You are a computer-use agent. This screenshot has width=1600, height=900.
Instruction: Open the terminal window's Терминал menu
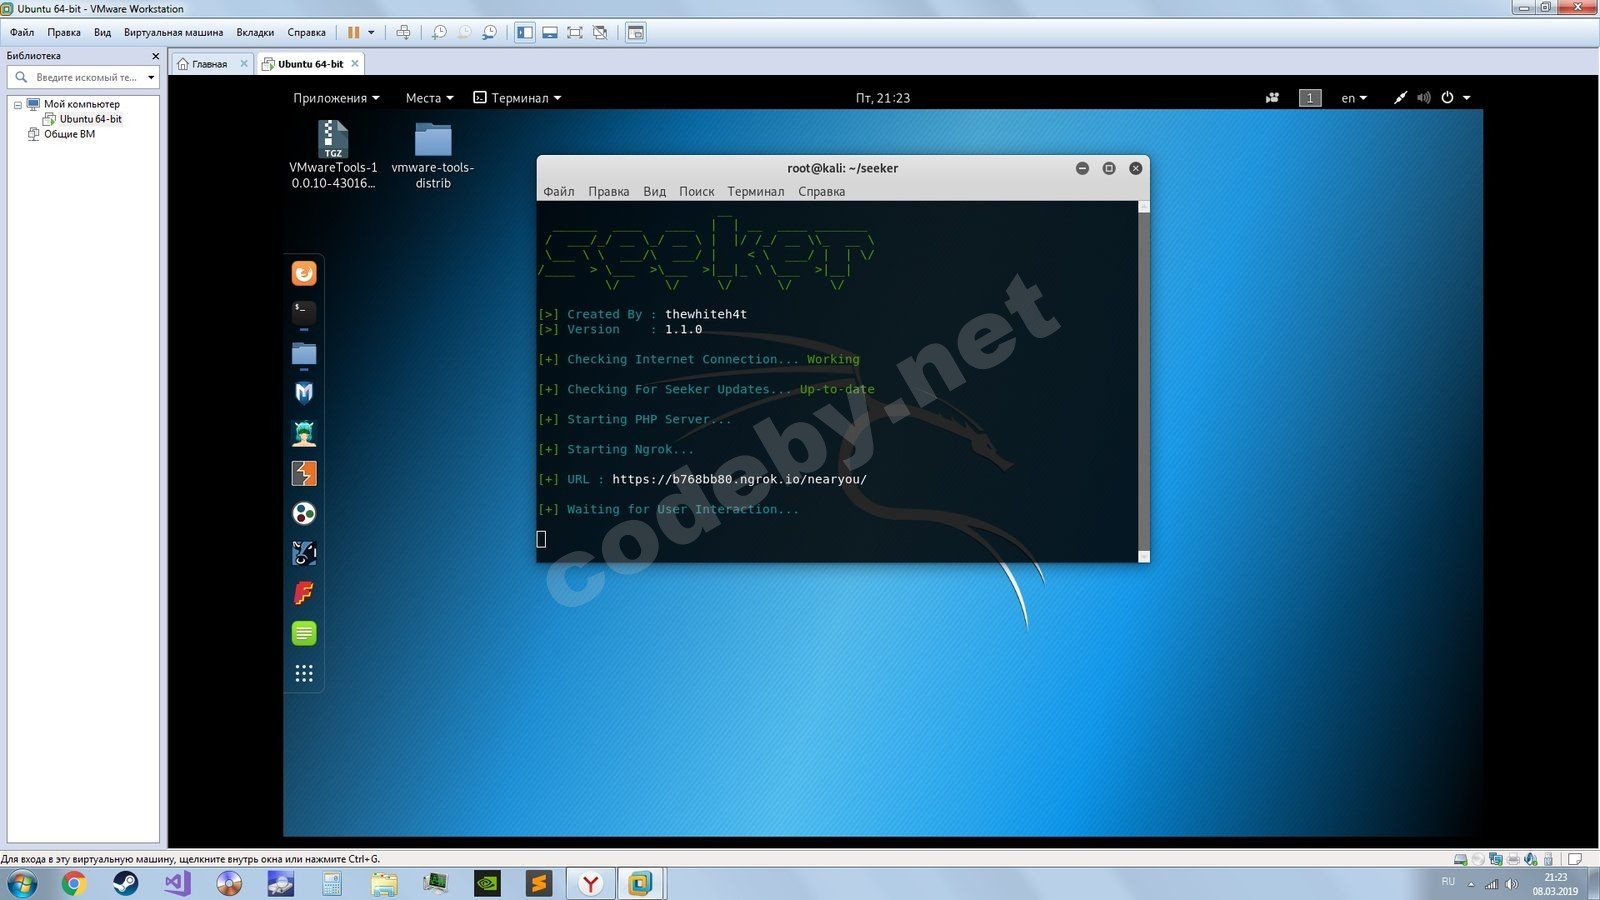coord(756,191)
